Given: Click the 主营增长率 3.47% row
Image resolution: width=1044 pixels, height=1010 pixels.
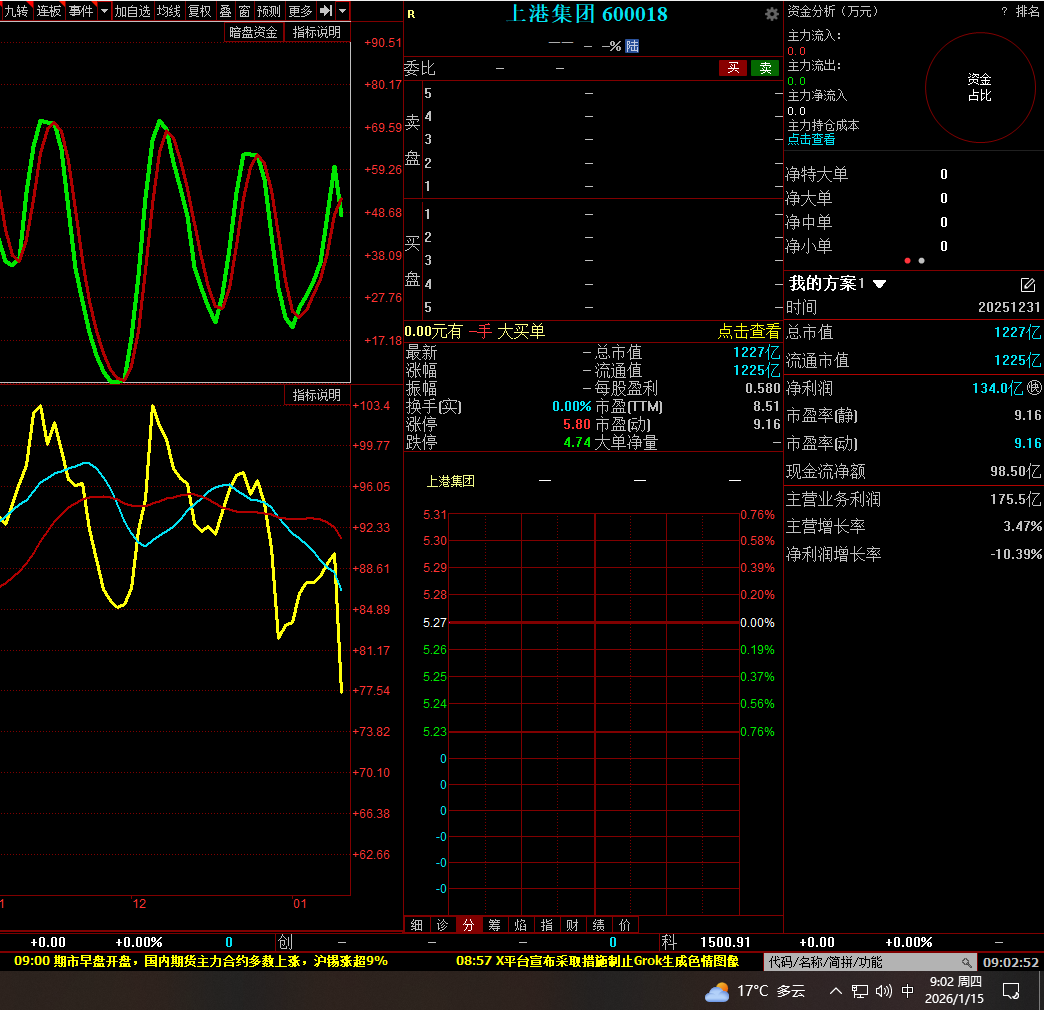Looking at the screenshot, I should pyautogui.click(x=914, y=526).
